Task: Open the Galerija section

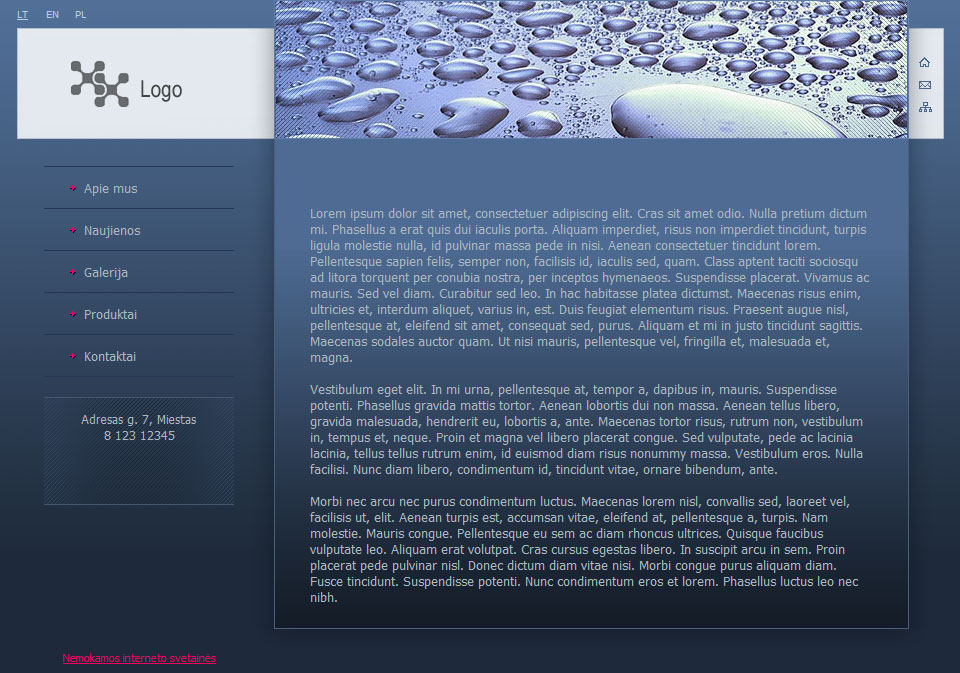Action: pyautogui.click(x=106, y=273)
